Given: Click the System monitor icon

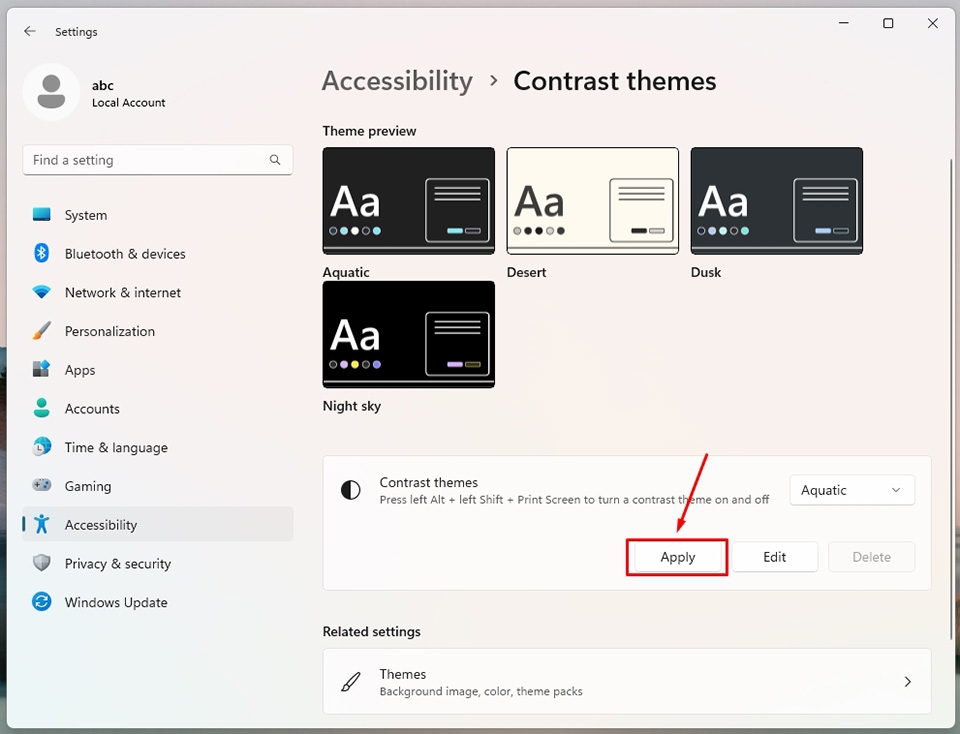Looking at the screenshot, I should click(x=42, y=214).
